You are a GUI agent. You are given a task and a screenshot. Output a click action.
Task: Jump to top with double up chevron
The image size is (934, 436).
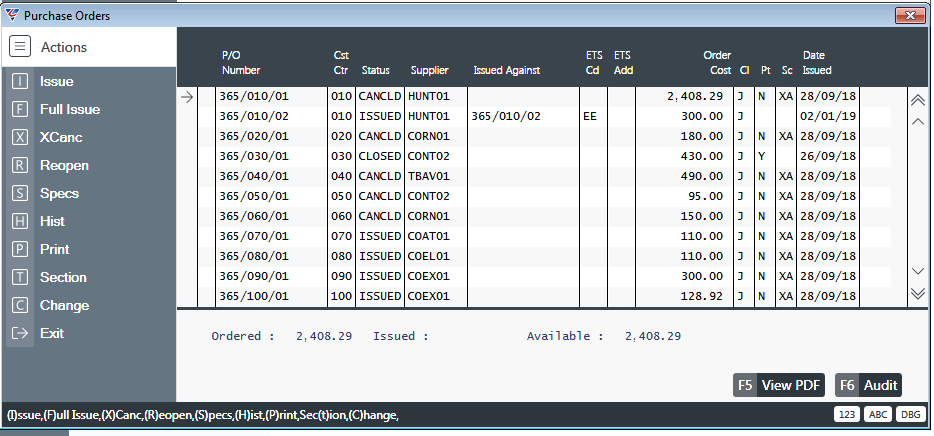(x=918, y=101)
